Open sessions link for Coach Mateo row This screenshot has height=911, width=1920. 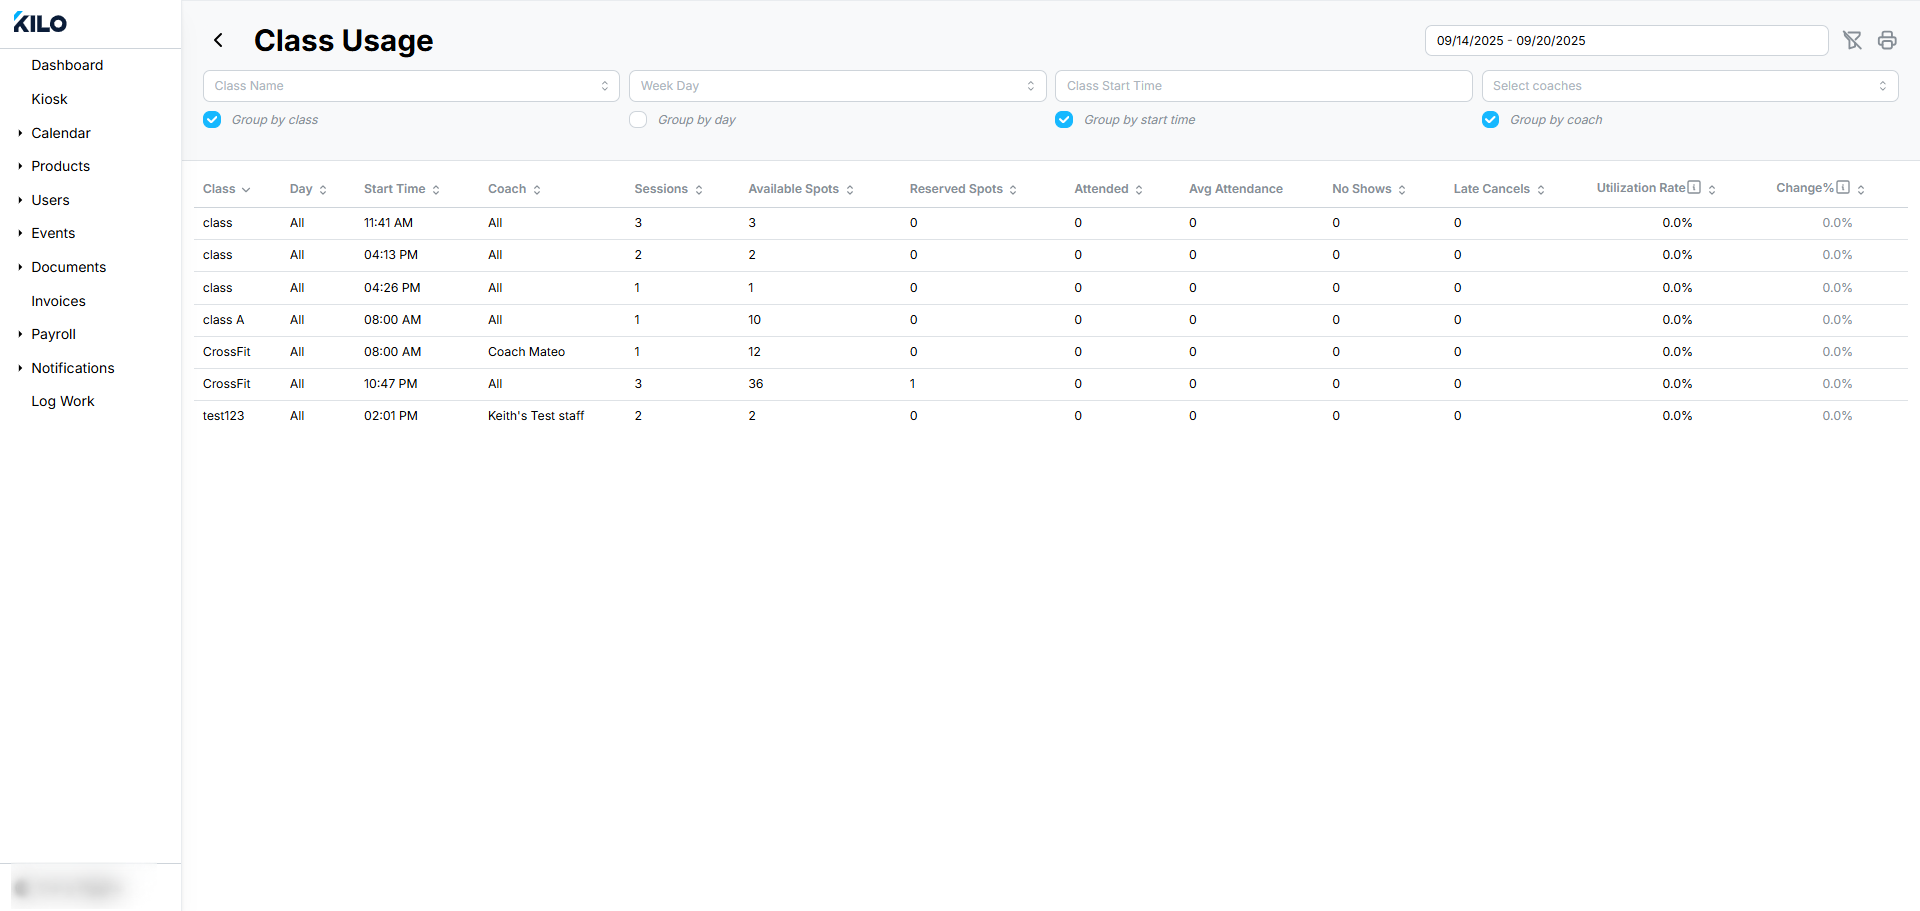click(637, 352)
